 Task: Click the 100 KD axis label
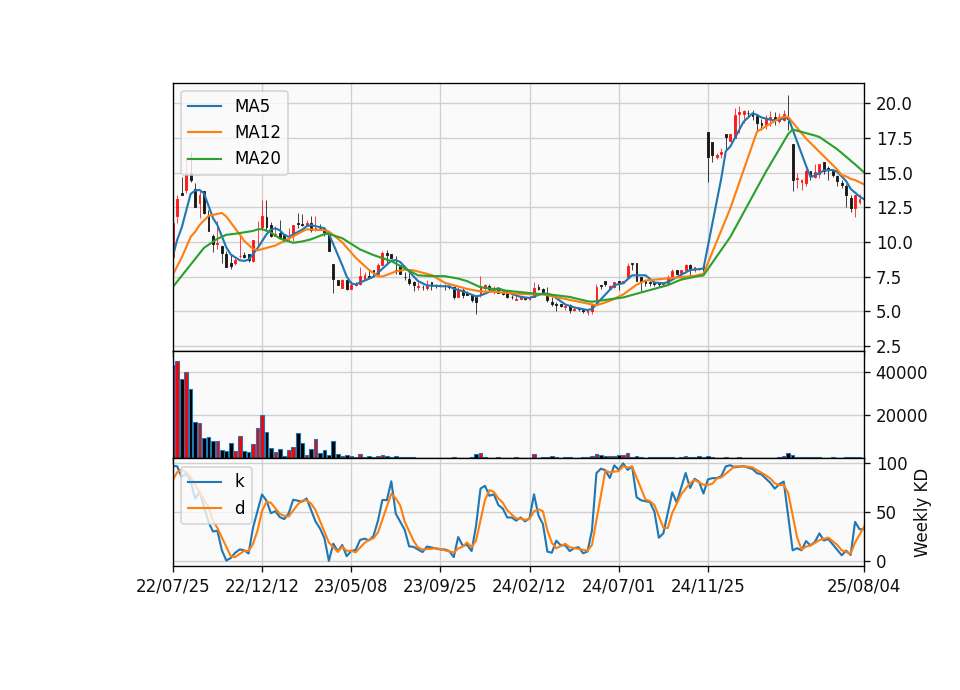coord(891,464)
